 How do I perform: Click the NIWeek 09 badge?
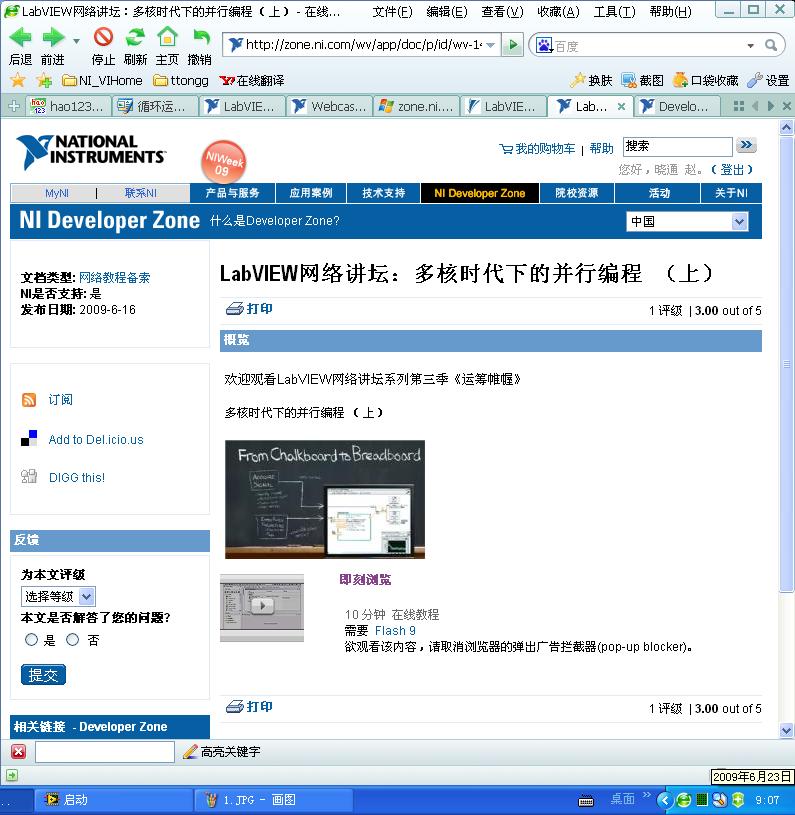click(x=223, y=162)
